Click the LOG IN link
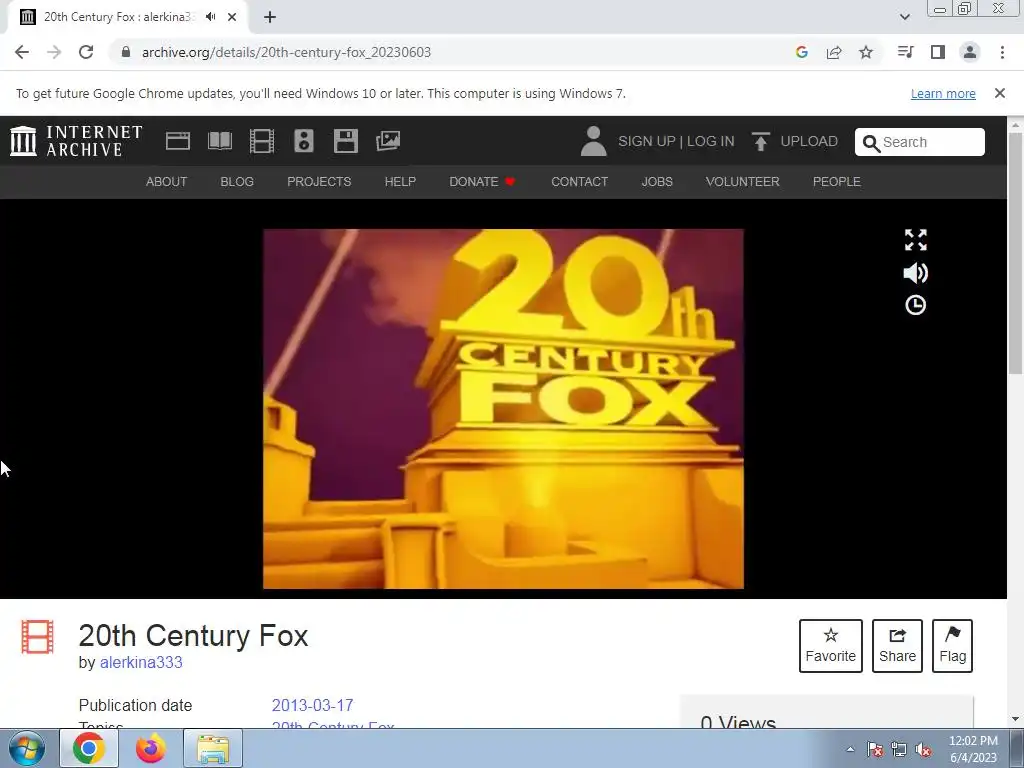Viewport: 1024px width, 768px height. (x=711, y=141)
